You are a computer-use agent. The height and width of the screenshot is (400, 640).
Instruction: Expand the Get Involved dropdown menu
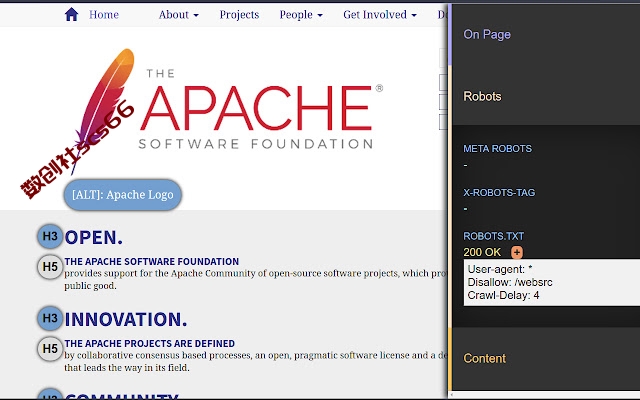point(380,15)
